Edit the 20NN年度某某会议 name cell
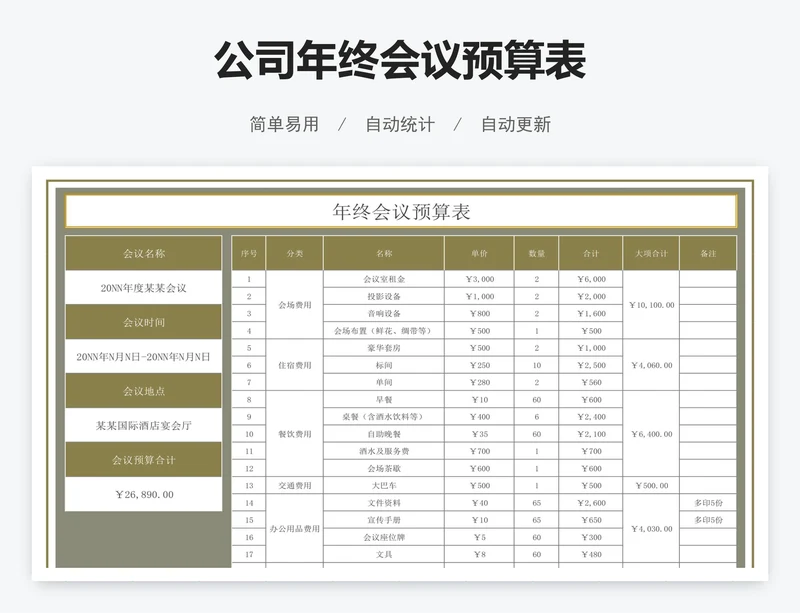Image resolution: width=800 pixels, height=613 pixels. (x=144, y=288)
